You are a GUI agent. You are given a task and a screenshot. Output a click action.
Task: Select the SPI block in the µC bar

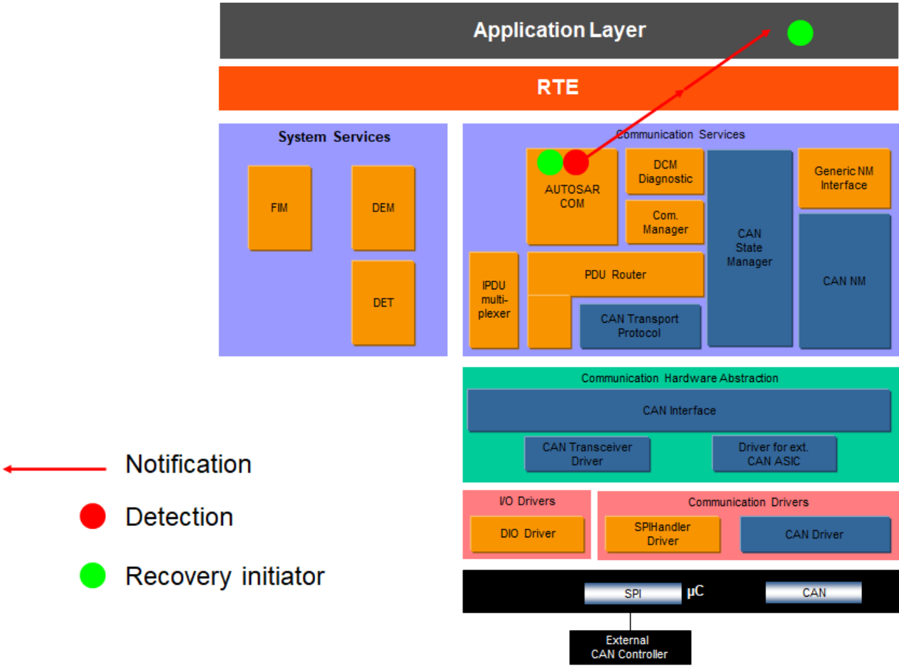coord(633,593)
